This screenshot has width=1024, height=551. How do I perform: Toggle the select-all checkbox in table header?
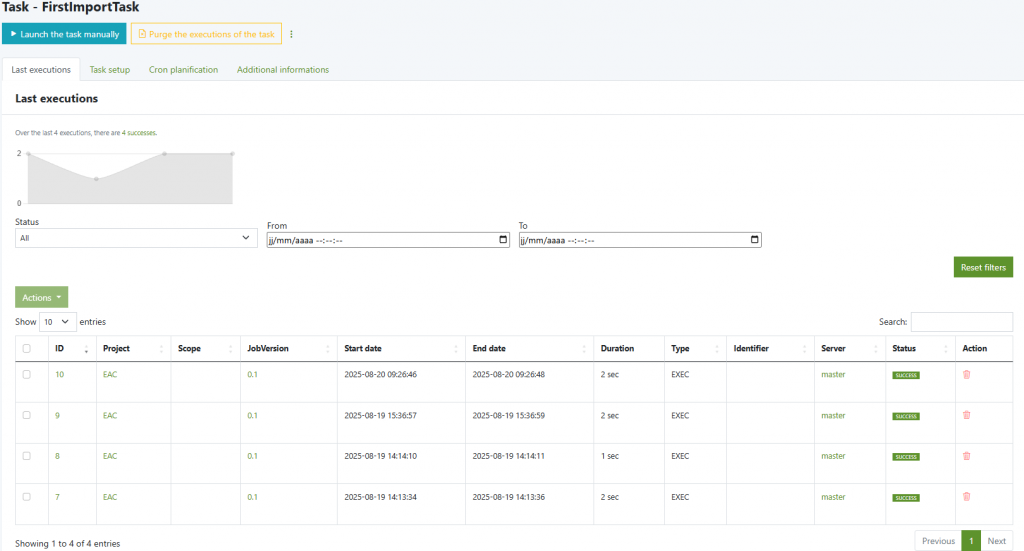click(27, 349)
